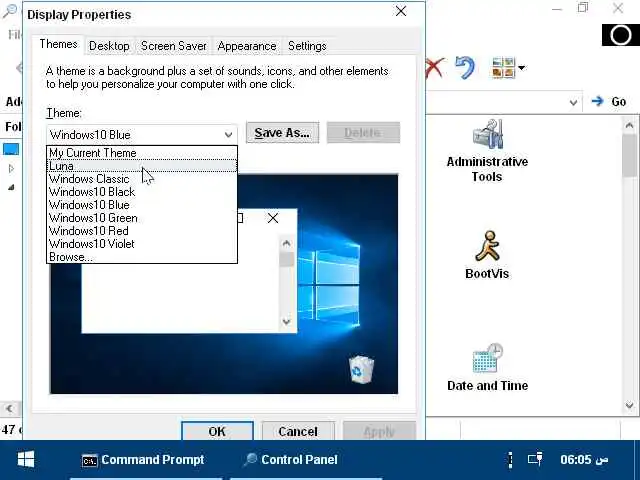640x480 pixels.
Task: Choose Windows10 Blue in the dropdown list
Action: [x=142, y=205]
